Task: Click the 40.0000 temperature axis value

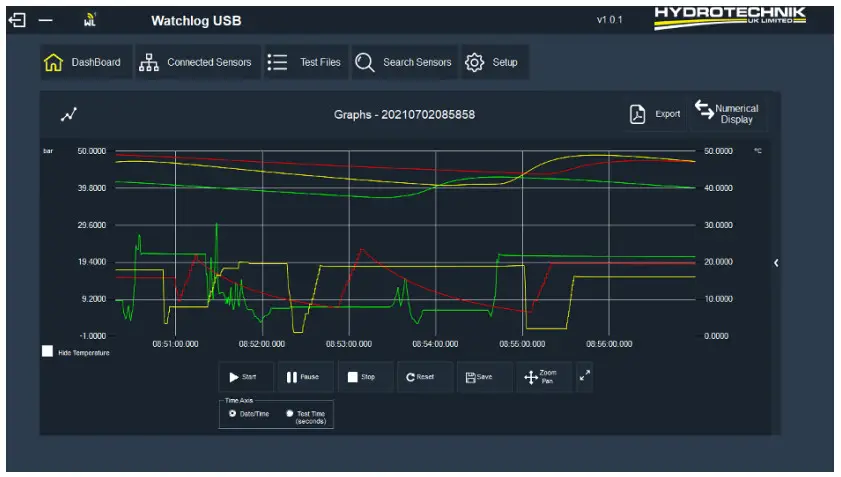Action: coord(718,188)
